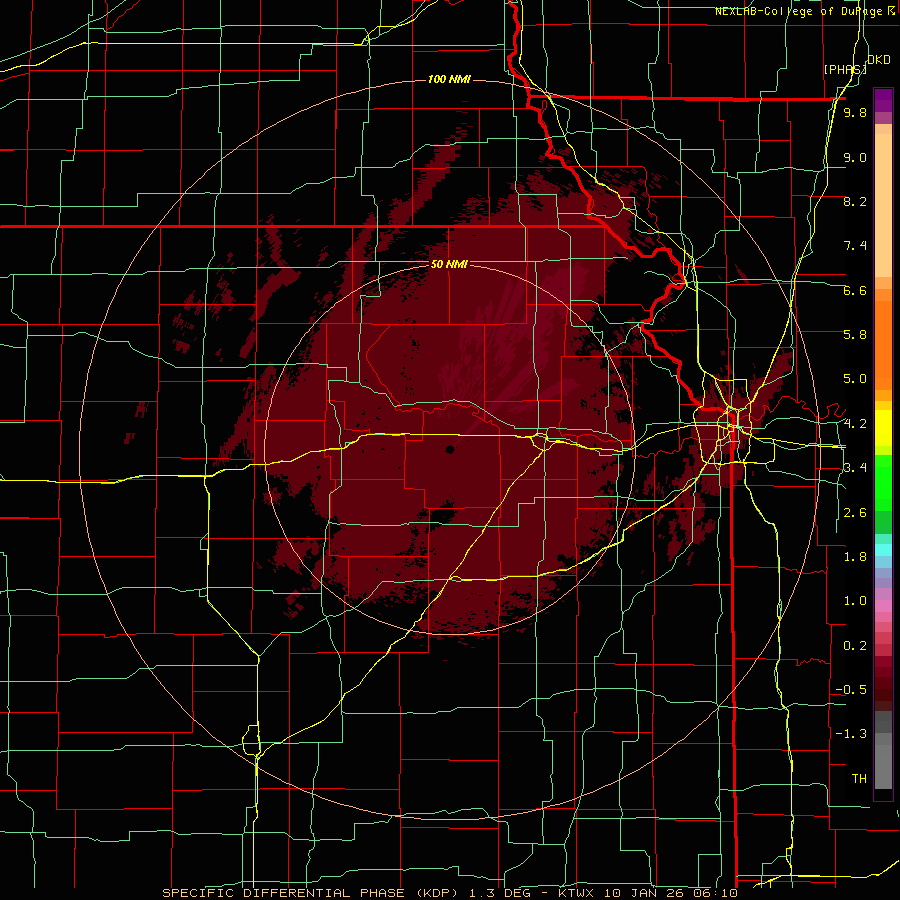Select the black radar site dot at center
Image resolution: width=900 pixels, height=900 pixels.
[x=450, y=449]
